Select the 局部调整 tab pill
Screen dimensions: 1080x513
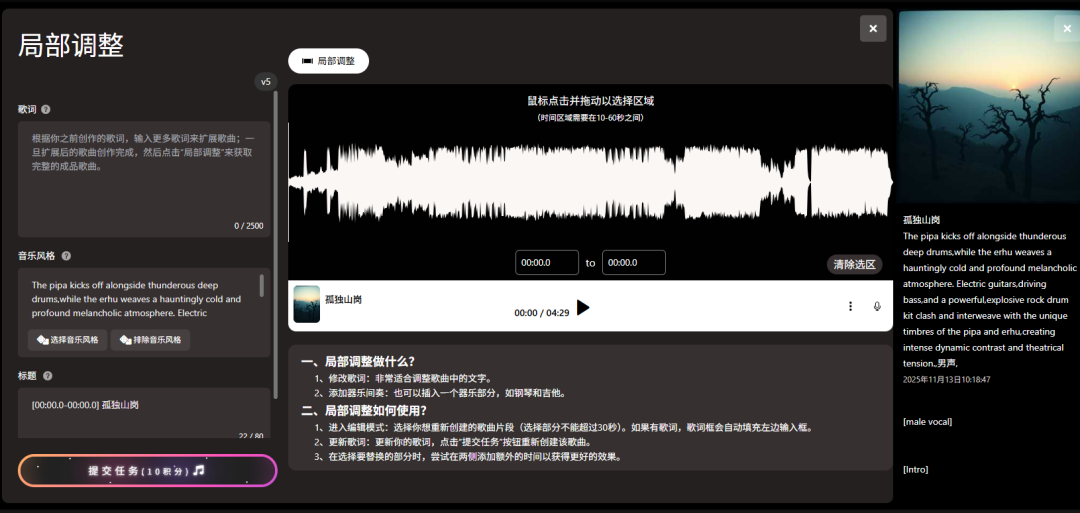[x=329, y=61]
